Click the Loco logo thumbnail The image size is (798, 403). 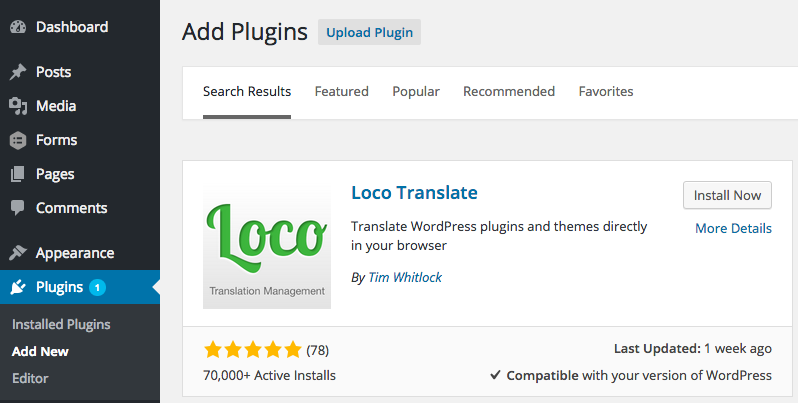pos(267,246)
